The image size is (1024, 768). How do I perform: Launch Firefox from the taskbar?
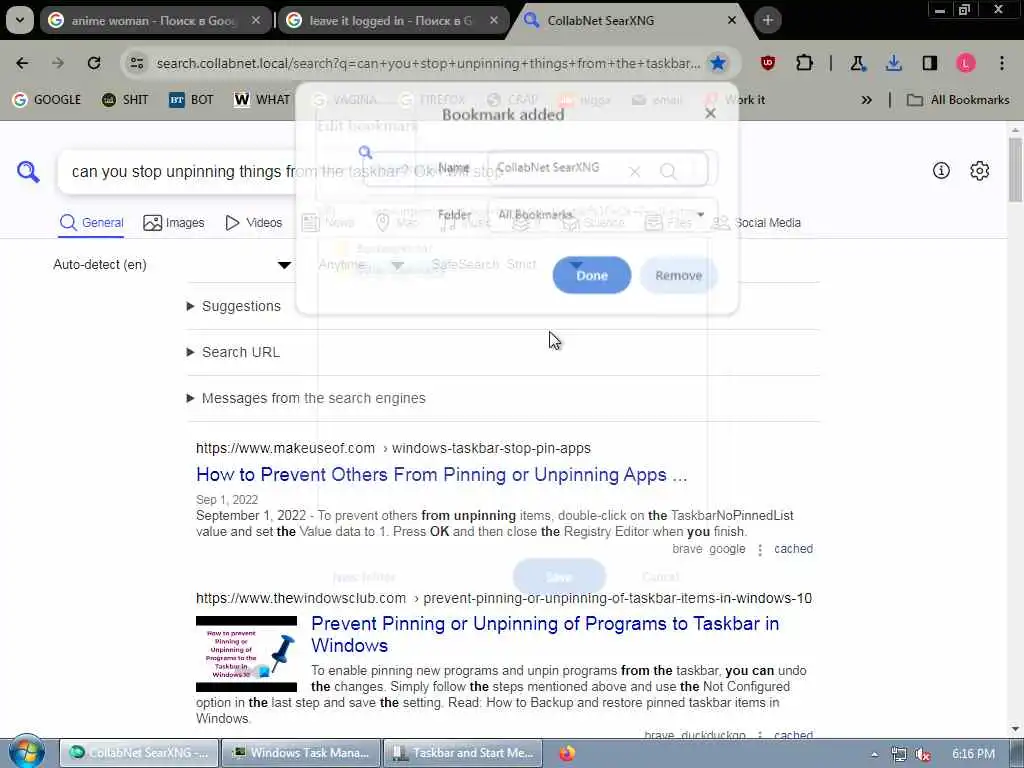(567, 753)
